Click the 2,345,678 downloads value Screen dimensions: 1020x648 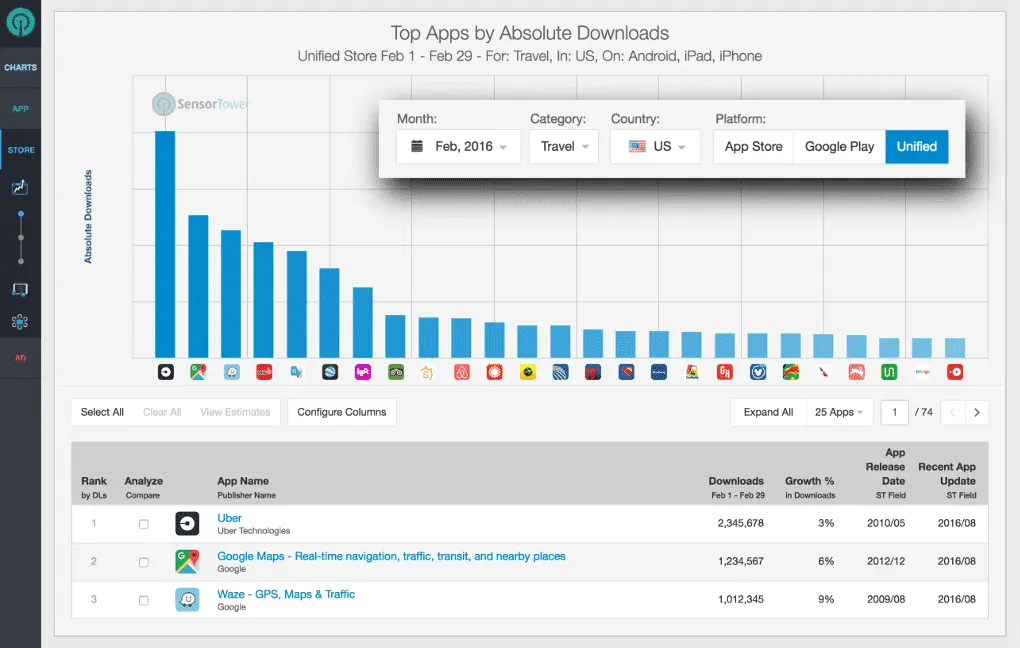pos(740,523)
